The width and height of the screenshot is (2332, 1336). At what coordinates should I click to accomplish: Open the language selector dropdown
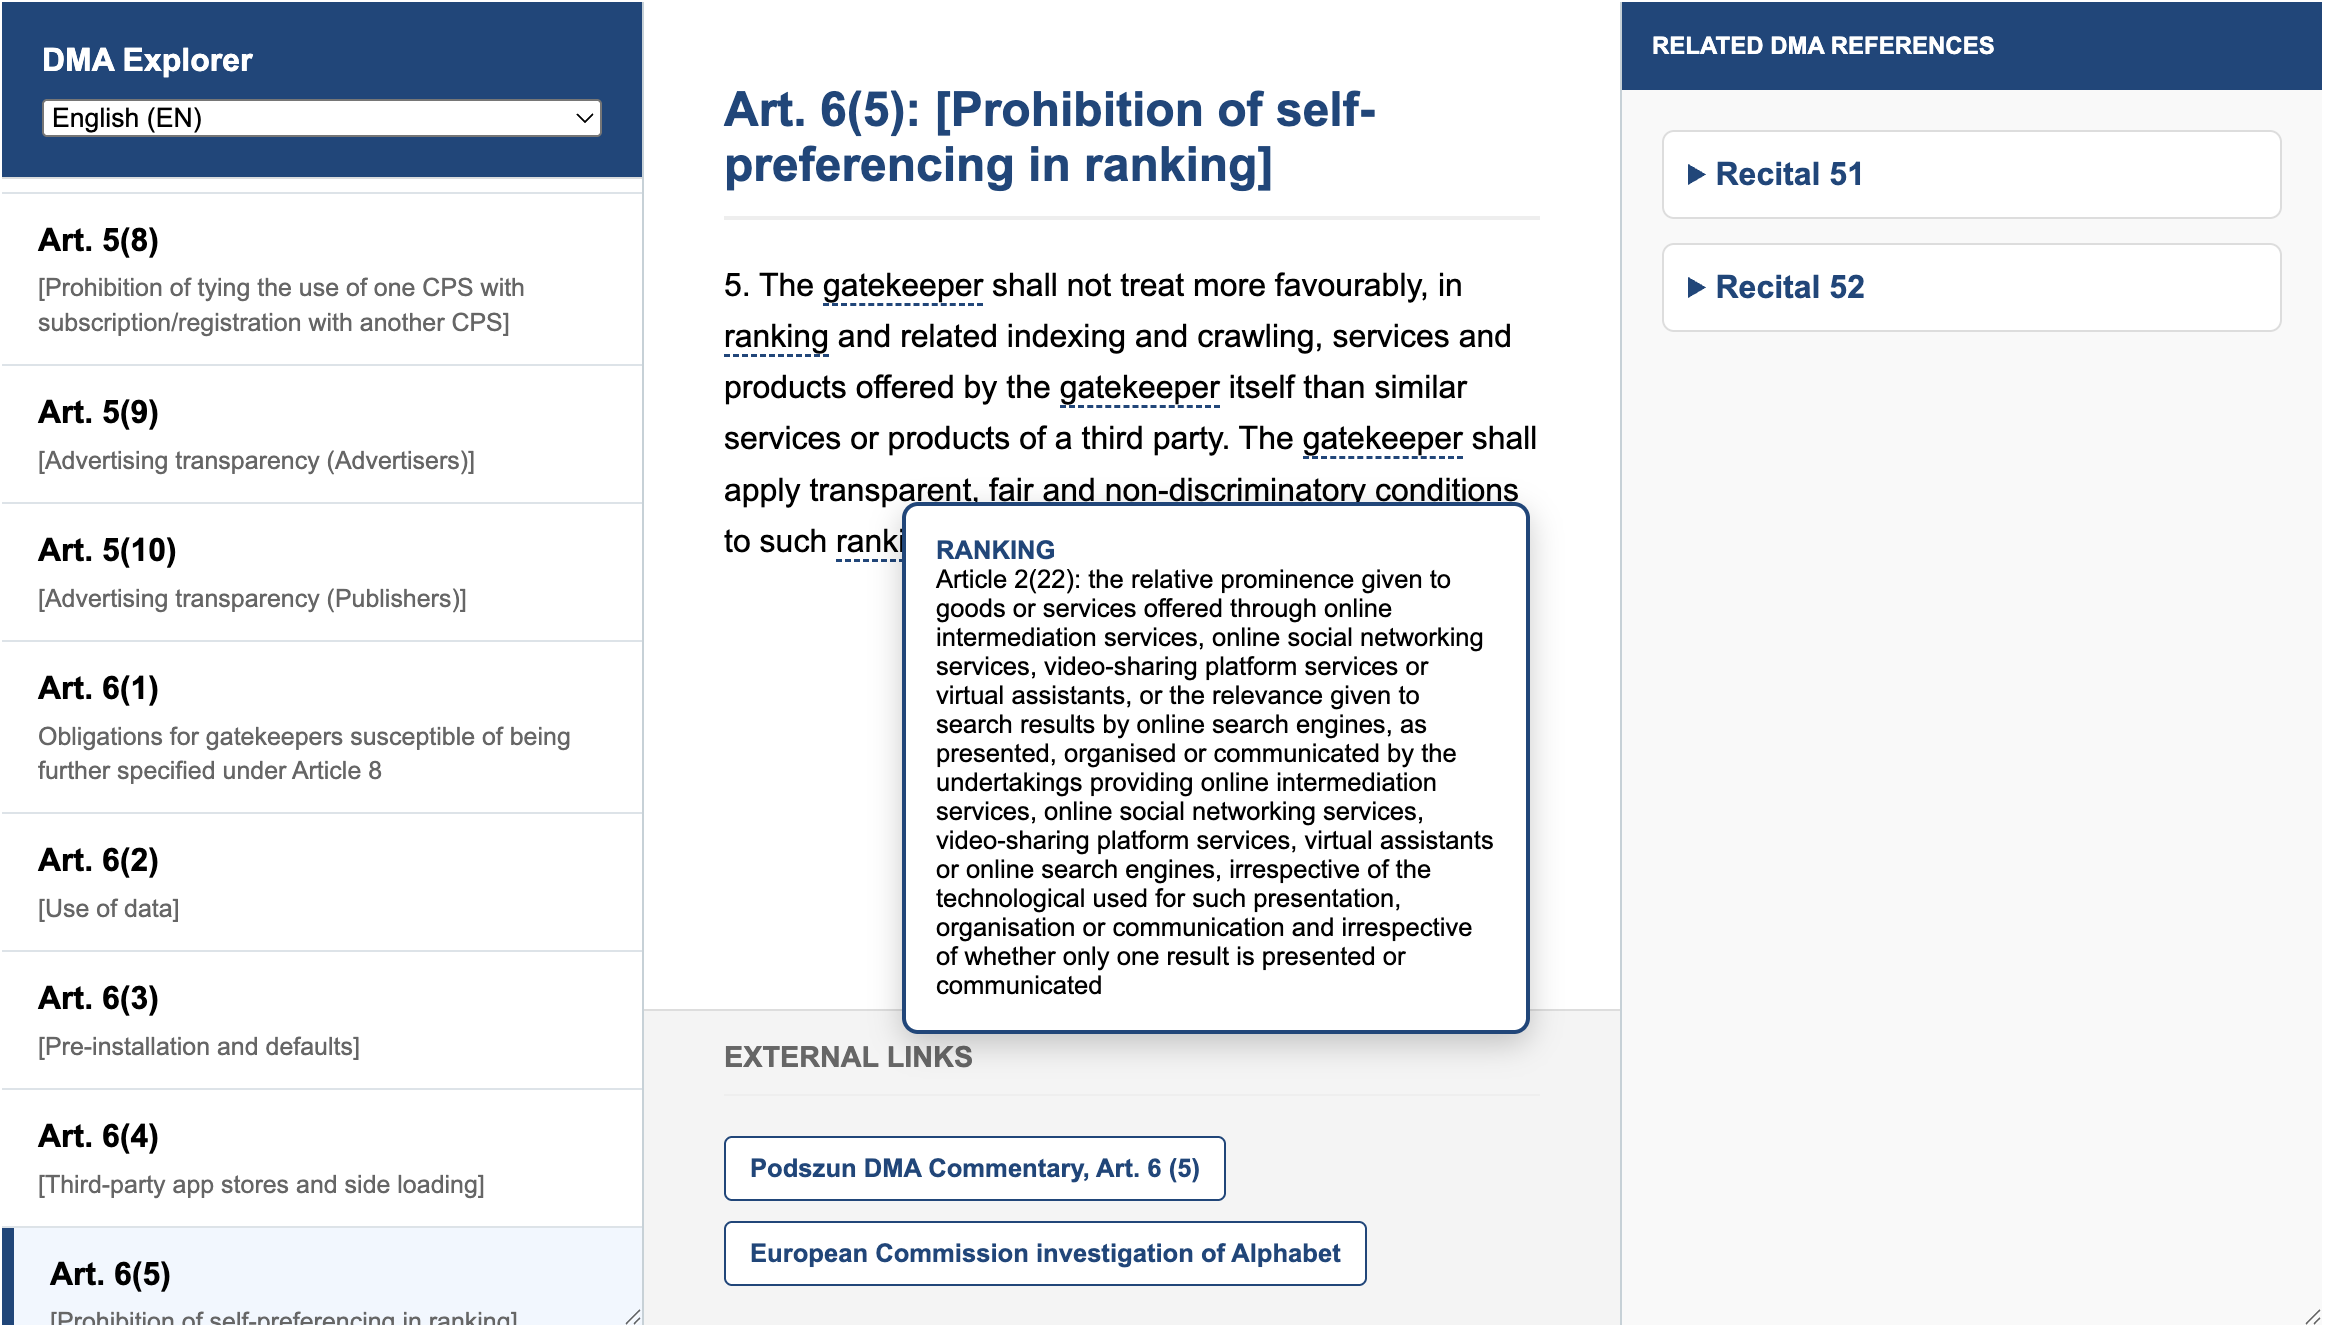pyautogui.click(x=321, y=118)
